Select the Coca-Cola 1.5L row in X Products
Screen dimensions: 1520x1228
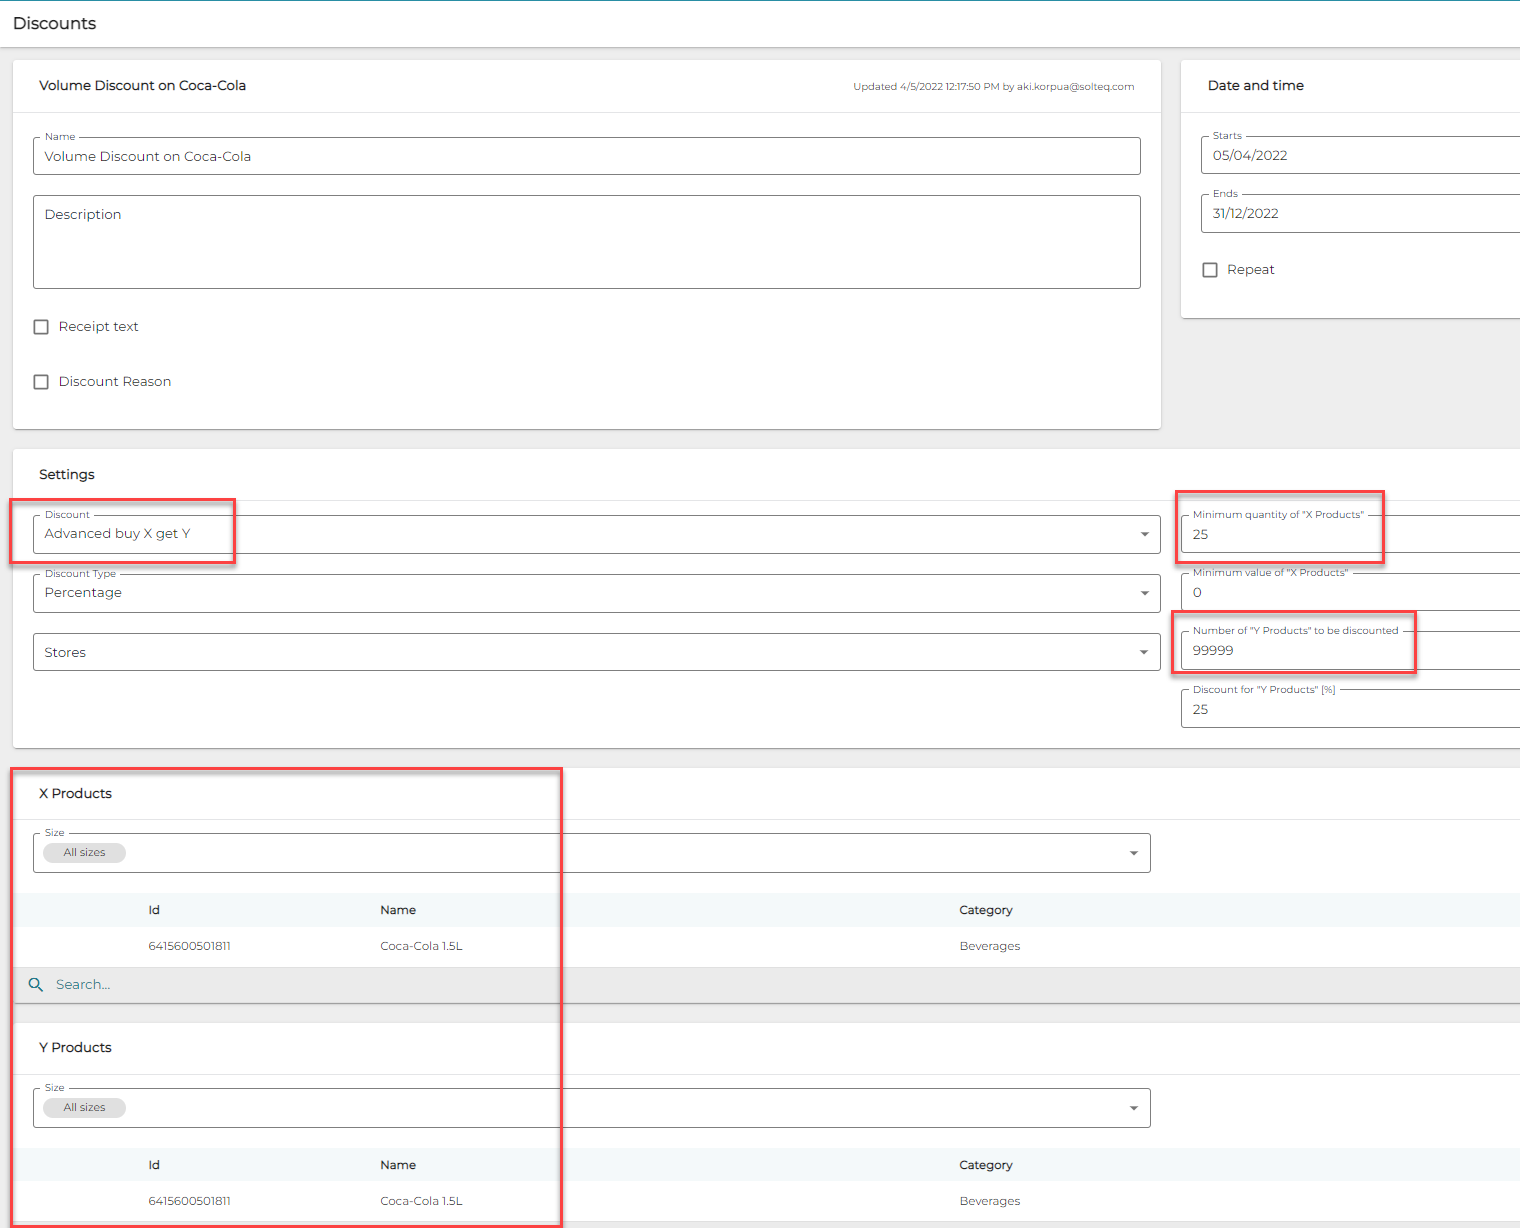click(x=421, y=946)
